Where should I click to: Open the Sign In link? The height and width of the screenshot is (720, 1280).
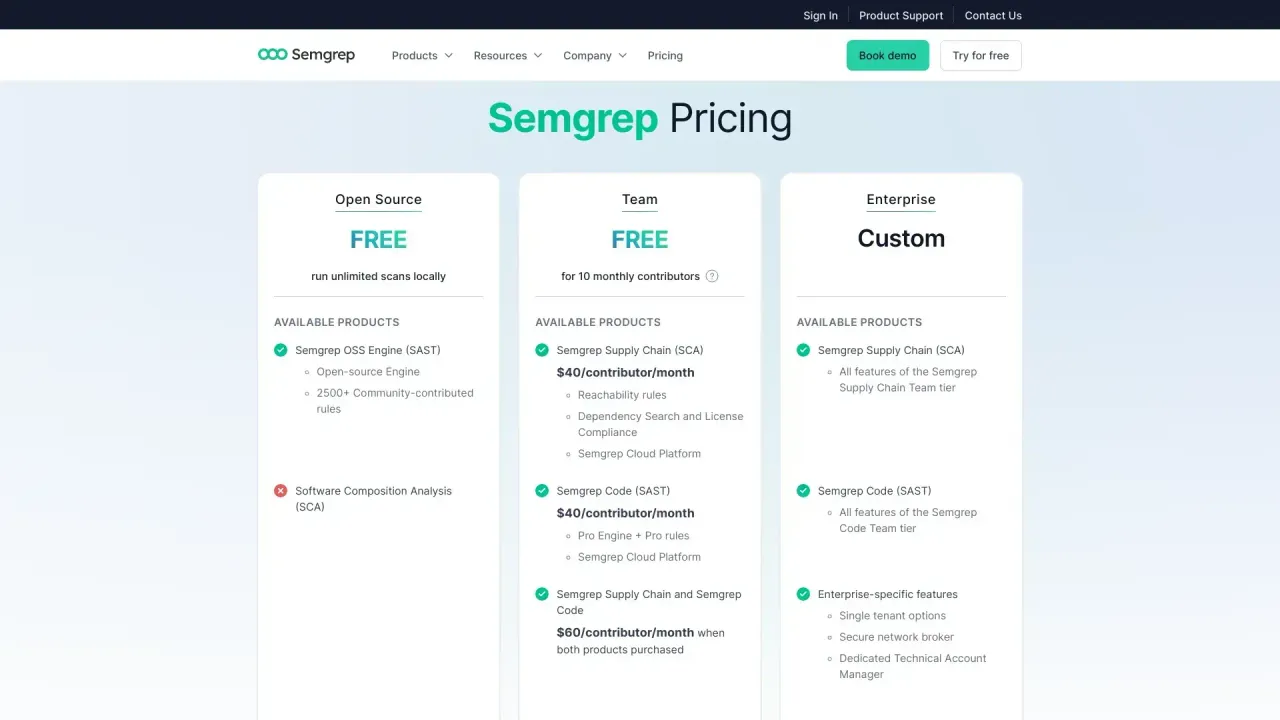pyautogui.click(x=820, y=15)
